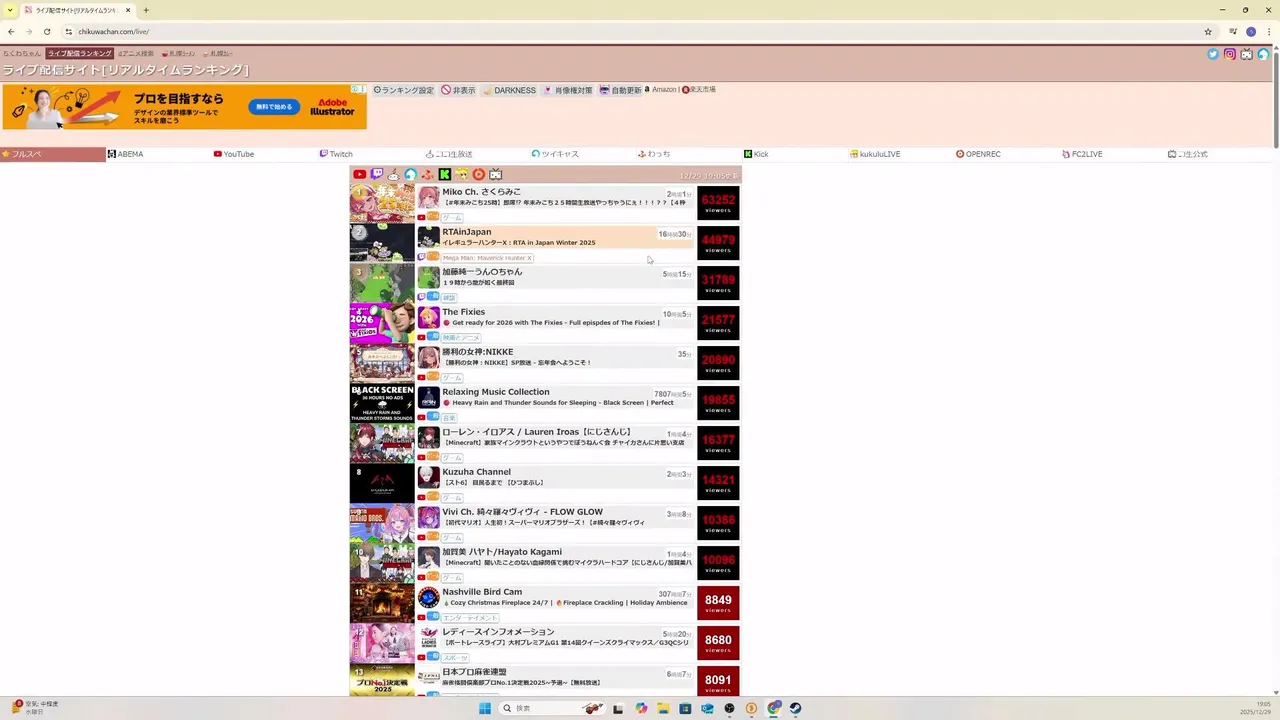The height and width of the screenshot is (720, 1280).
Task: Open the browser profile avatar
Action: pos(1251,31)
